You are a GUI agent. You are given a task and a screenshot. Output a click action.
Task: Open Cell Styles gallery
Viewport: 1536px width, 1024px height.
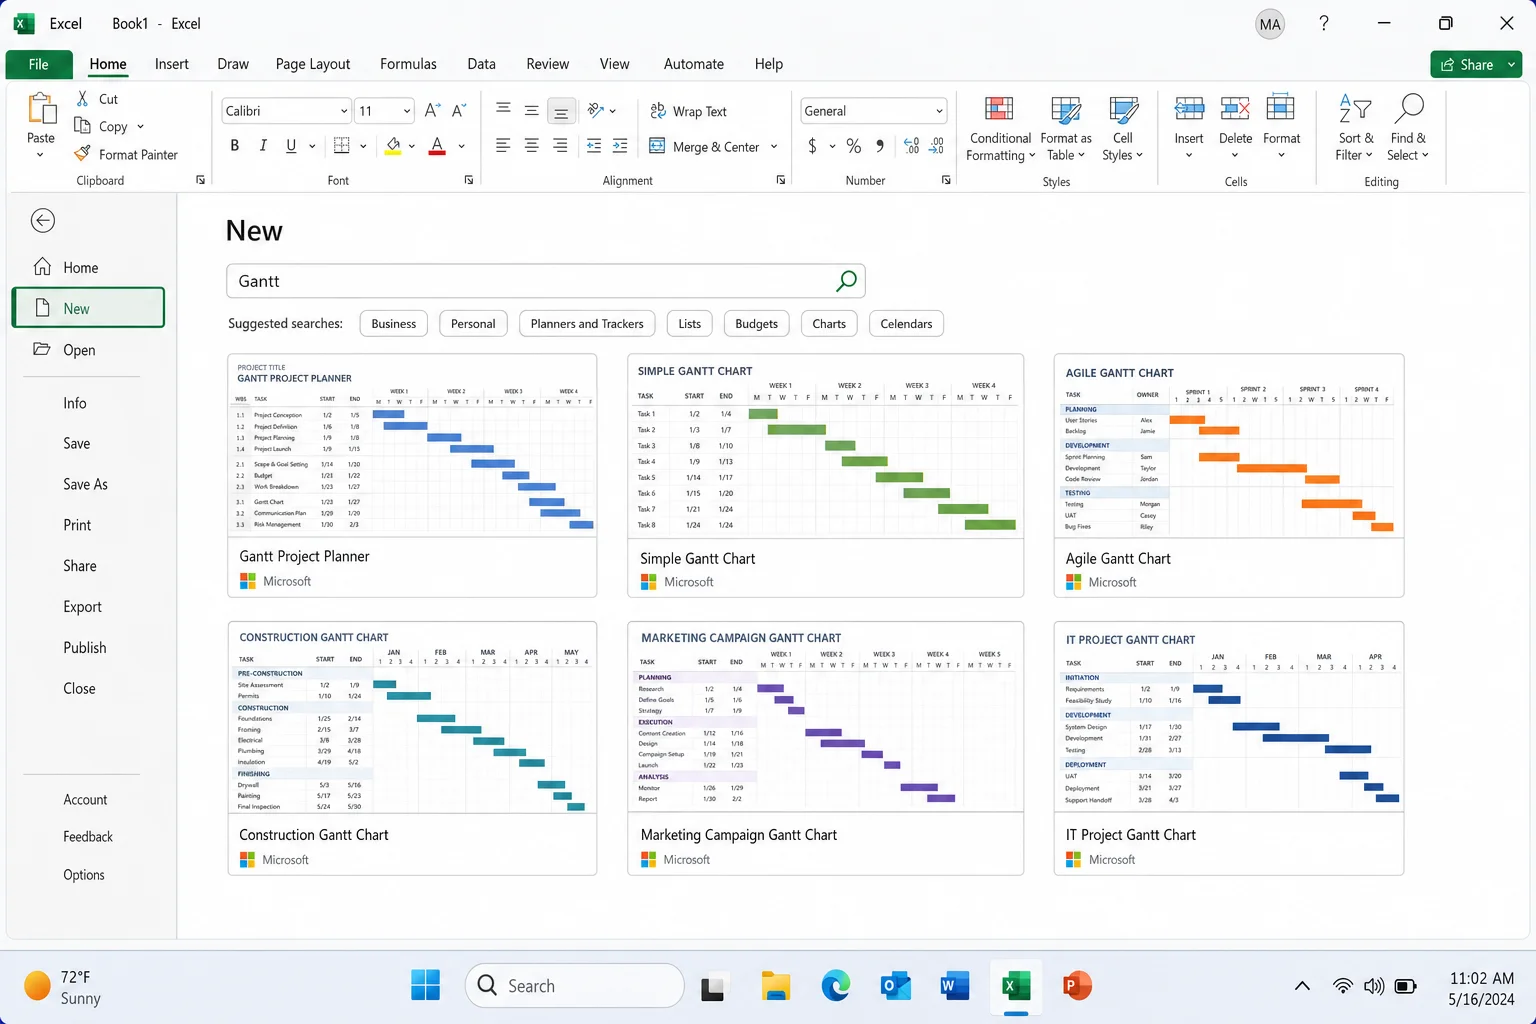click(x=1123, y=128)
